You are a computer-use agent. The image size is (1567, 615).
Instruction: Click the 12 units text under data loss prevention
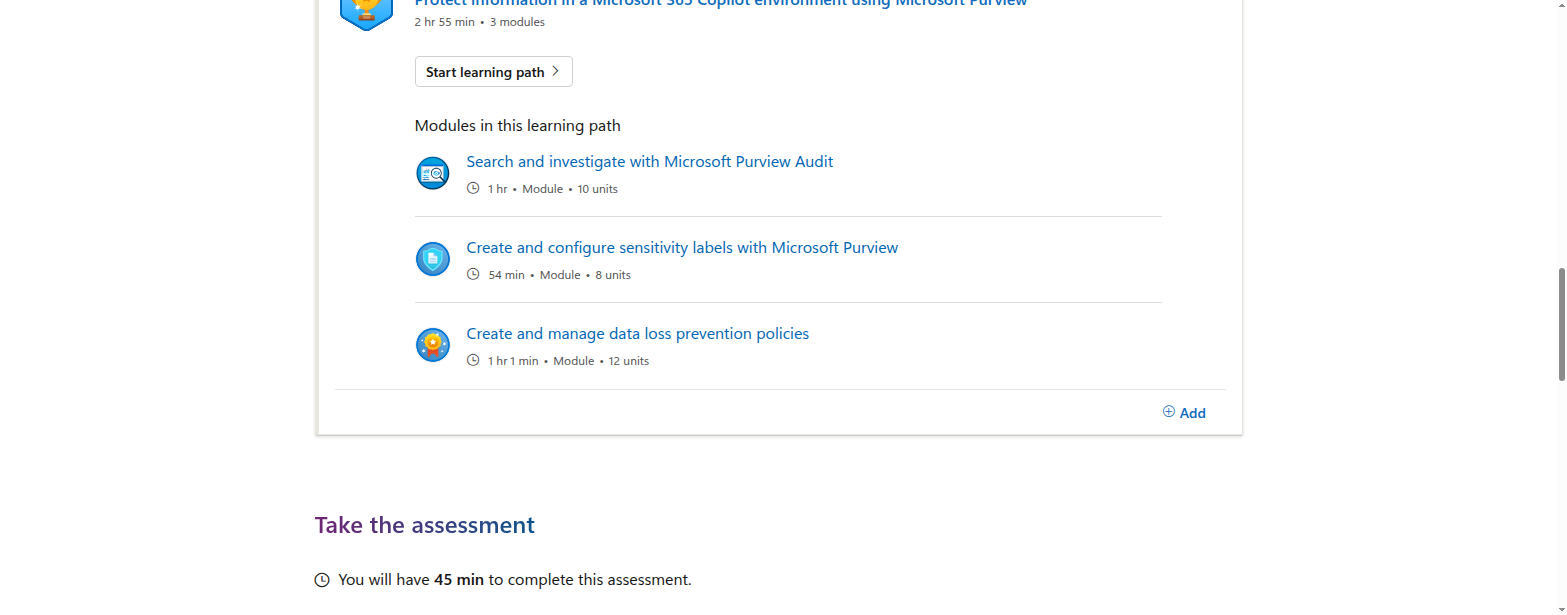(629, 361)
